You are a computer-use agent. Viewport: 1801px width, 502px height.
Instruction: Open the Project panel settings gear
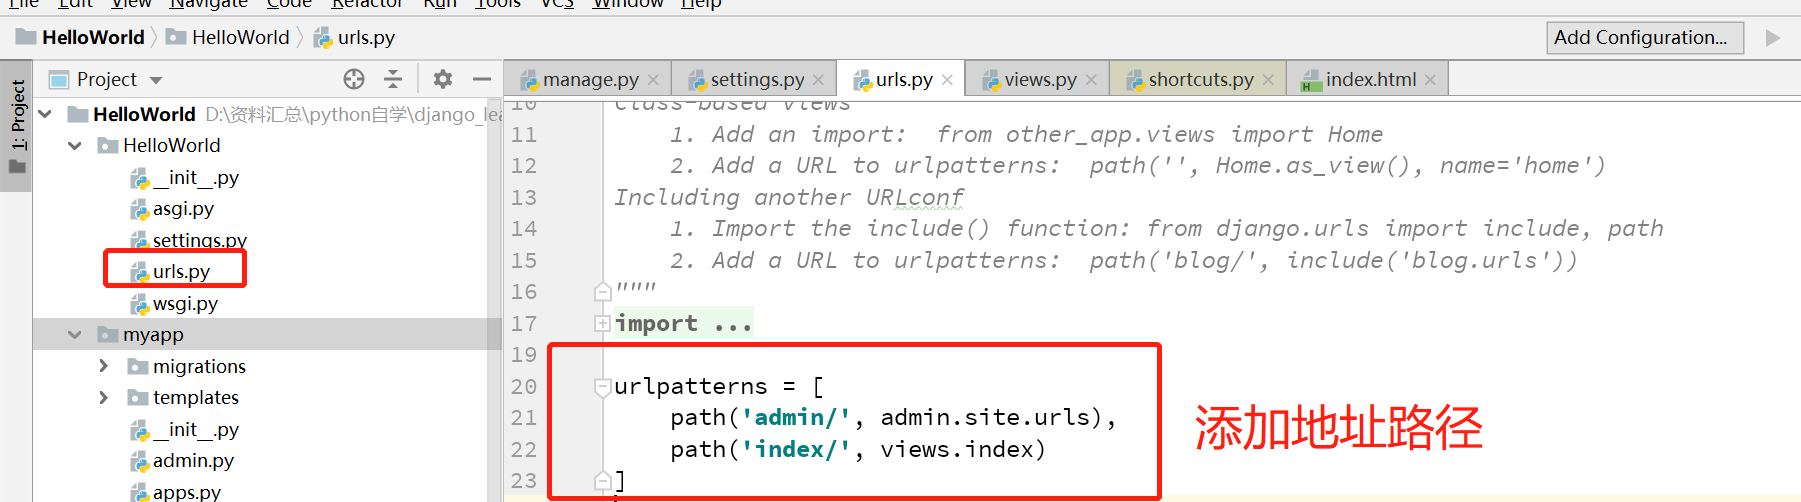pos(443,79)
